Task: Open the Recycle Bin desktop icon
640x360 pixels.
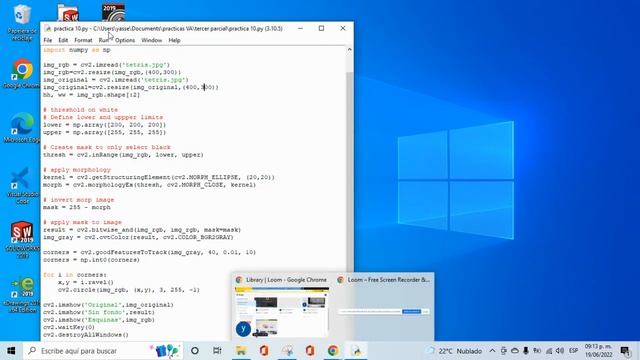Action: click(x=22, y=22)
